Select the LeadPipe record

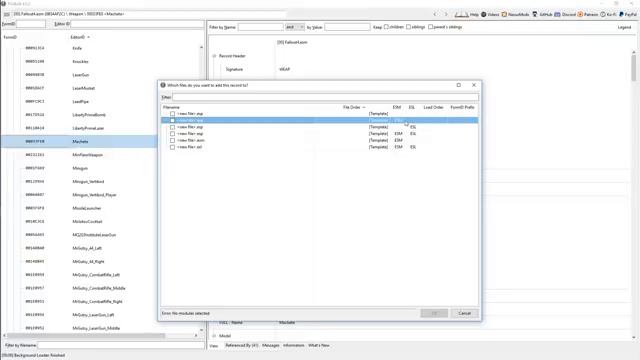tap(80, 102)
